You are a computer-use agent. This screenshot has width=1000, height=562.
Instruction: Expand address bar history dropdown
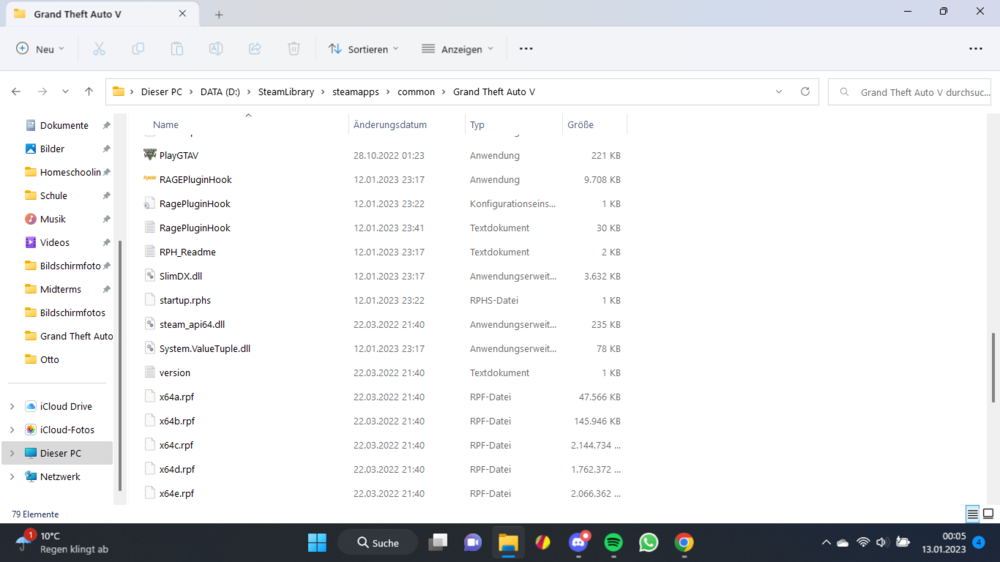[779, 92]
